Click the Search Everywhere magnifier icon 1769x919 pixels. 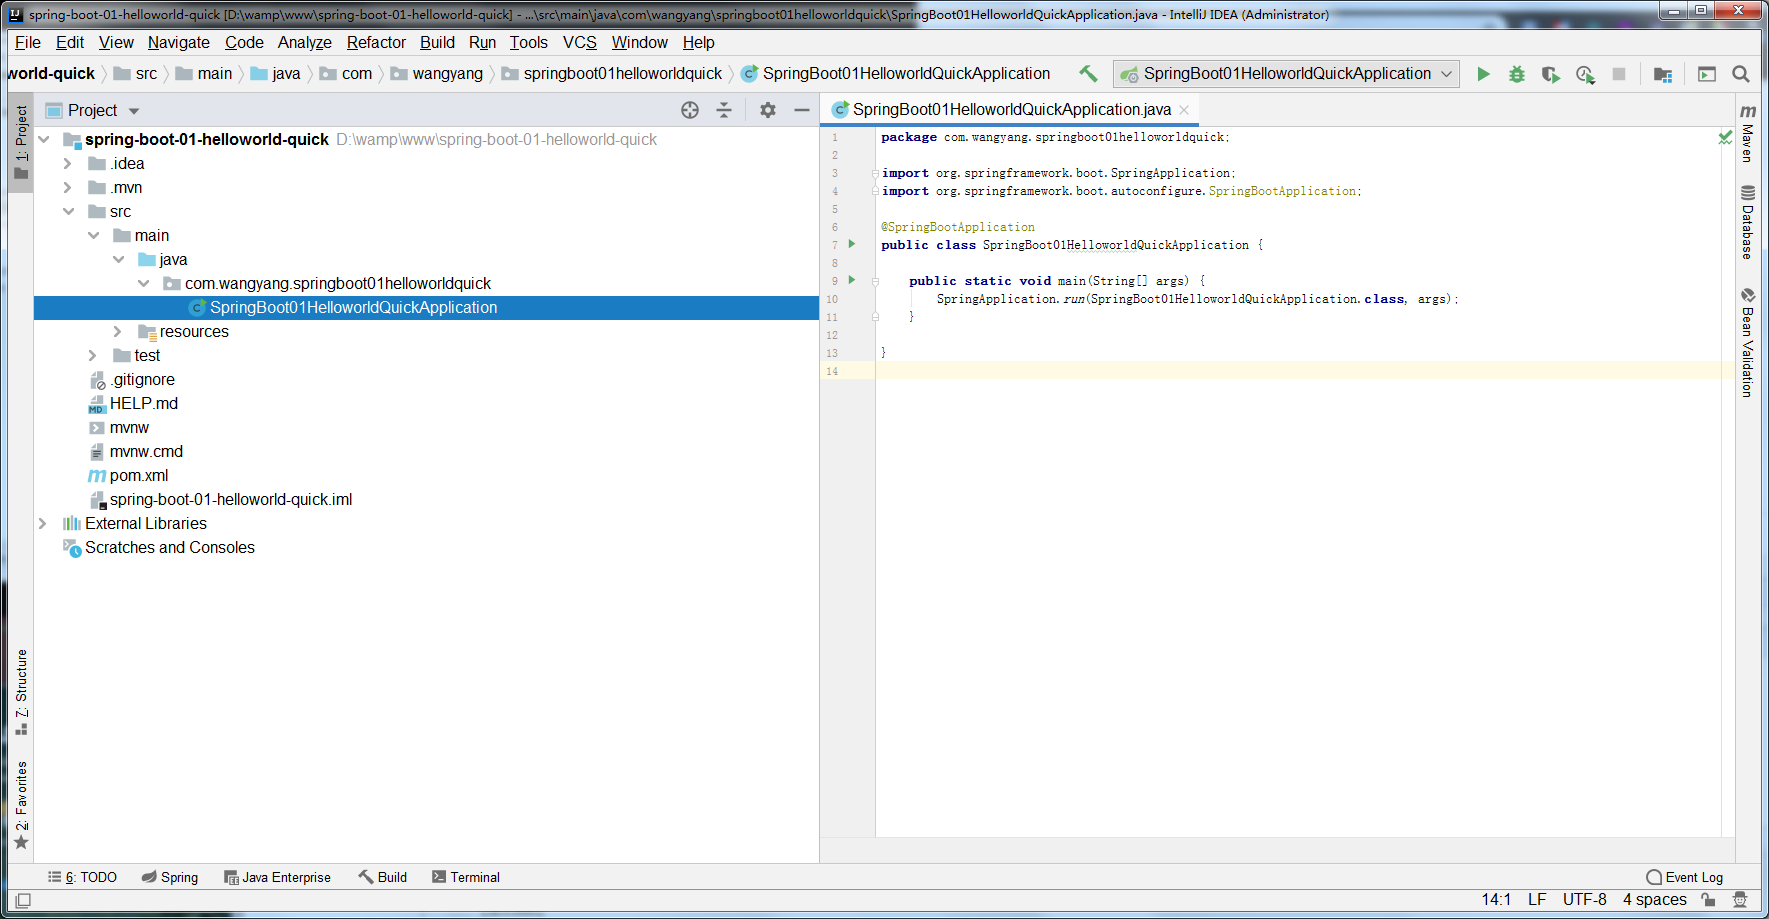coord(1740,74)
